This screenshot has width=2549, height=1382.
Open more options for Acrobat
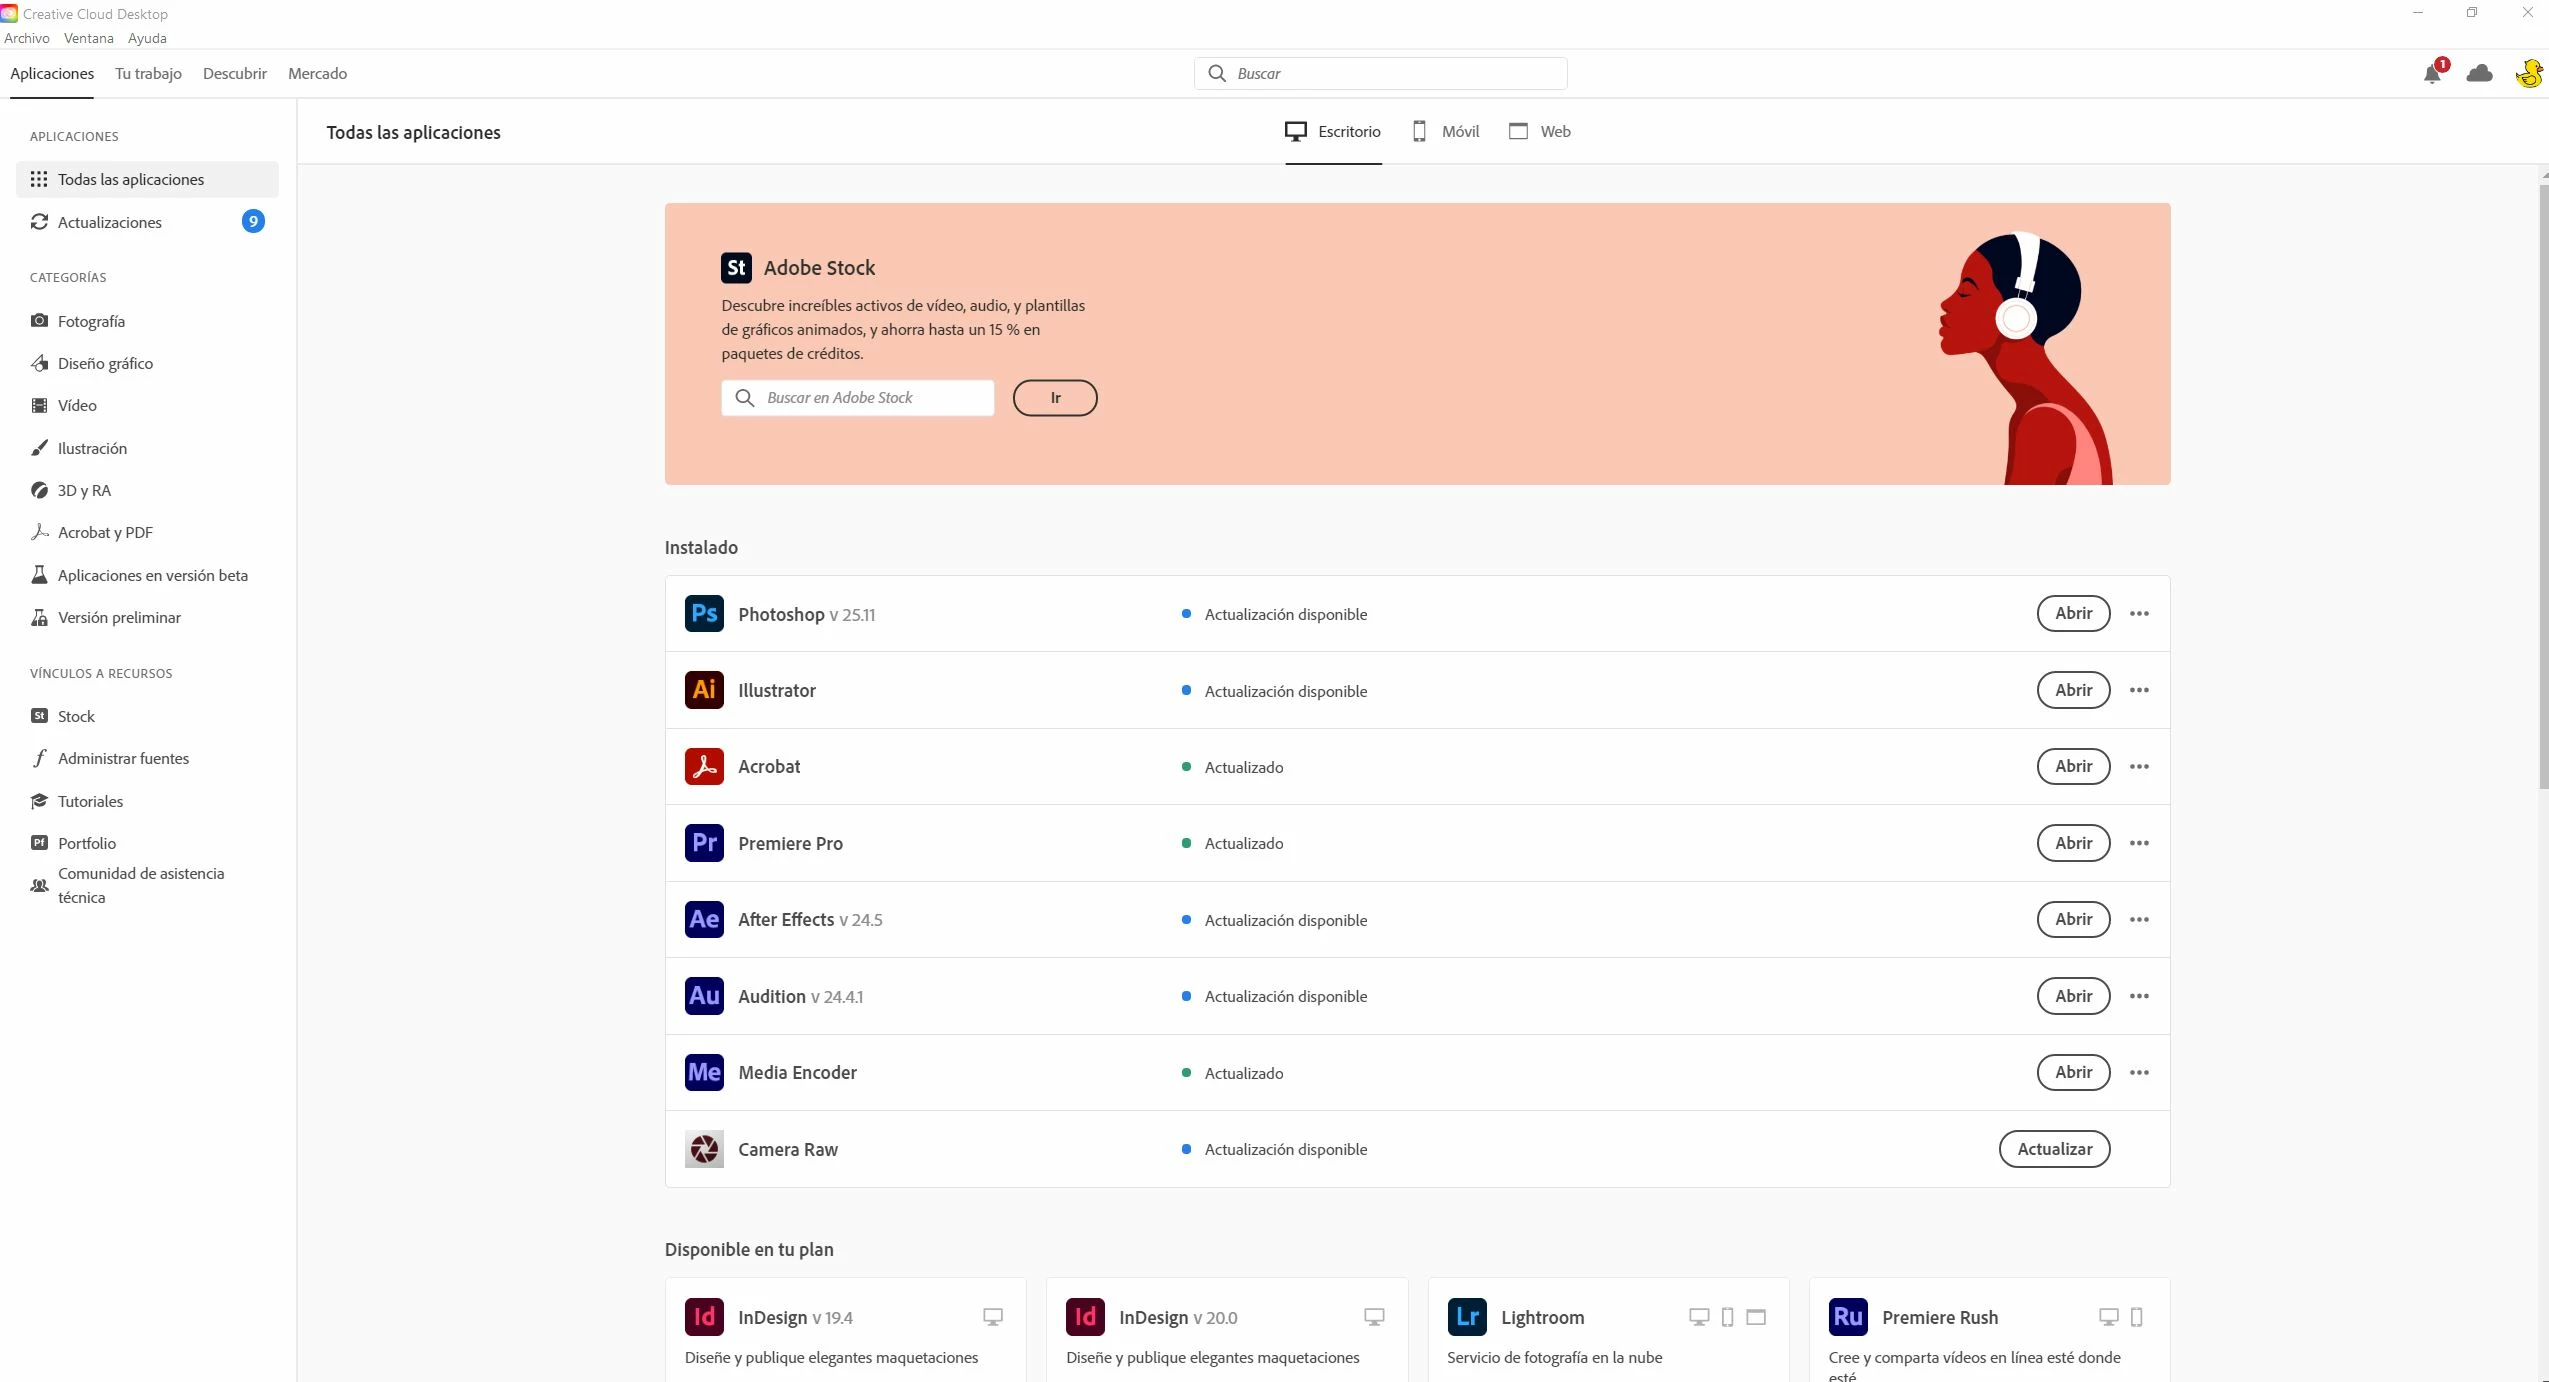click(x=2139, y=767)
